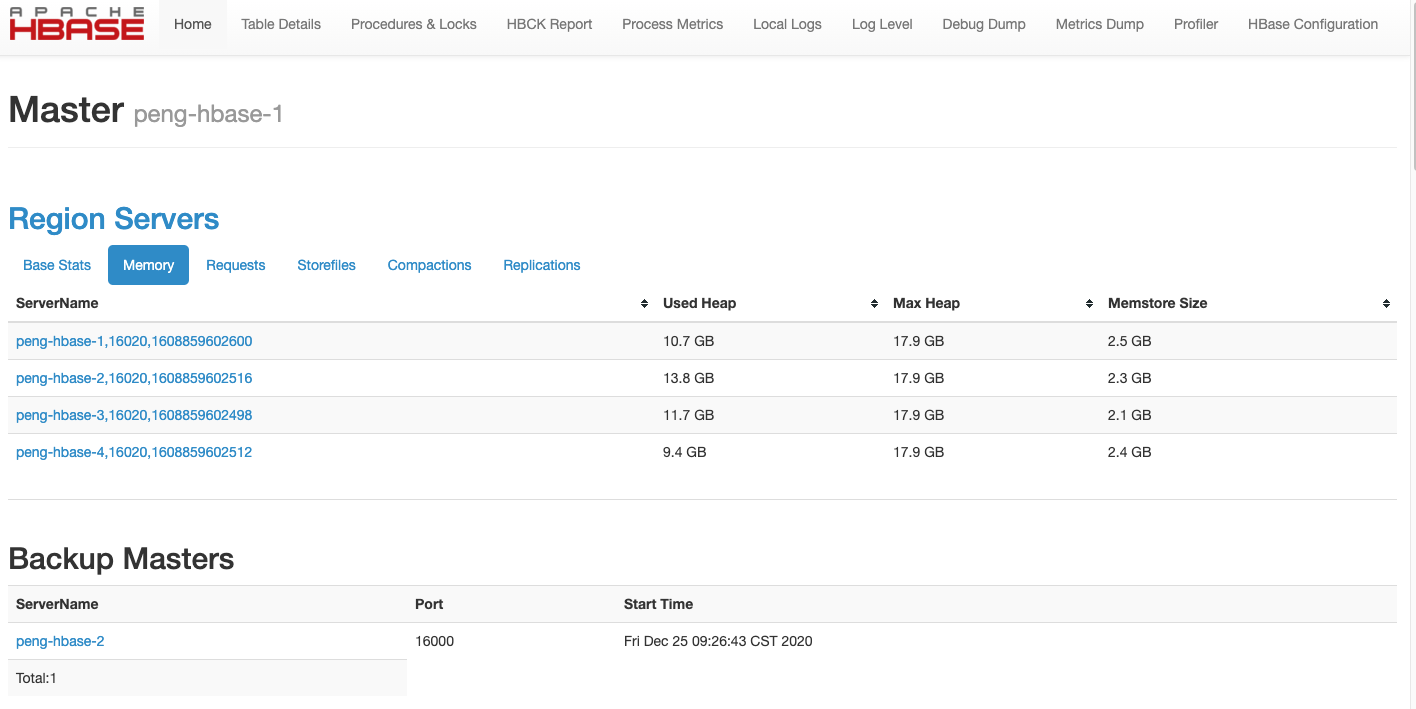Open the Profiler page
Viewport: 1416px width, 709px height.
click(1196, 24)
